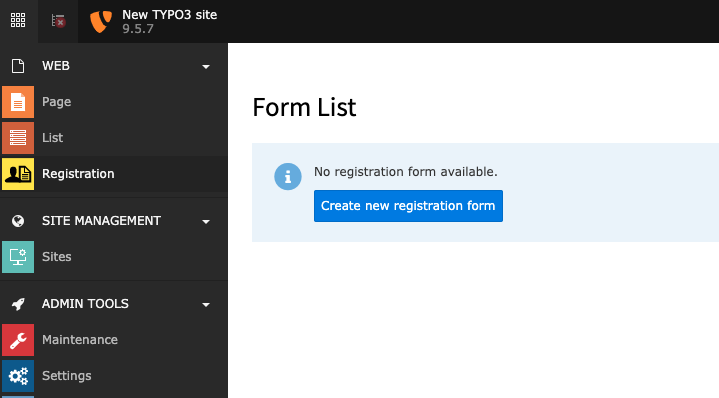This screenshot has width=719, height=398.
Task: Click the Sites module icon
Action: coord(18,257)
